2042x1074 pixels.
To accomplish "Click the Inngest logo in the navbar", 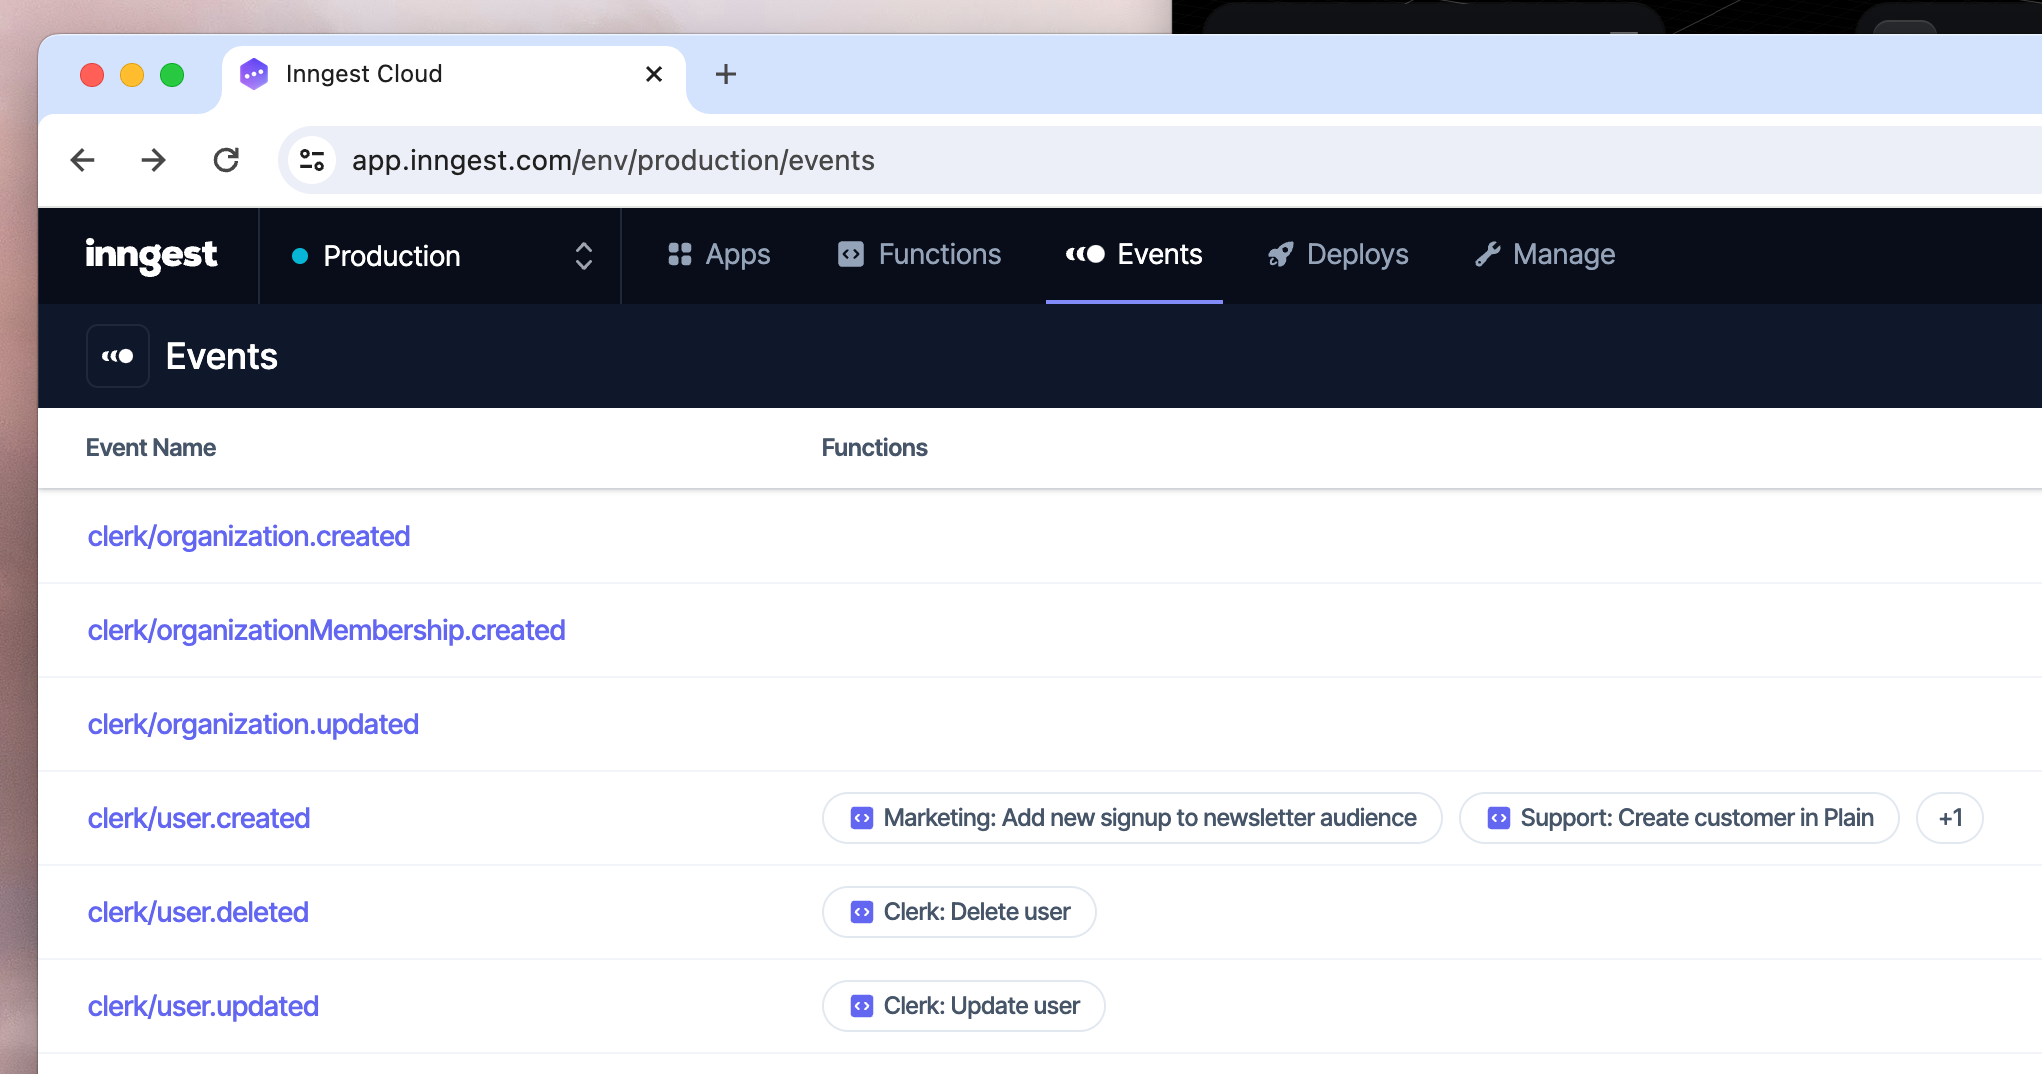I will pos(150,256).
